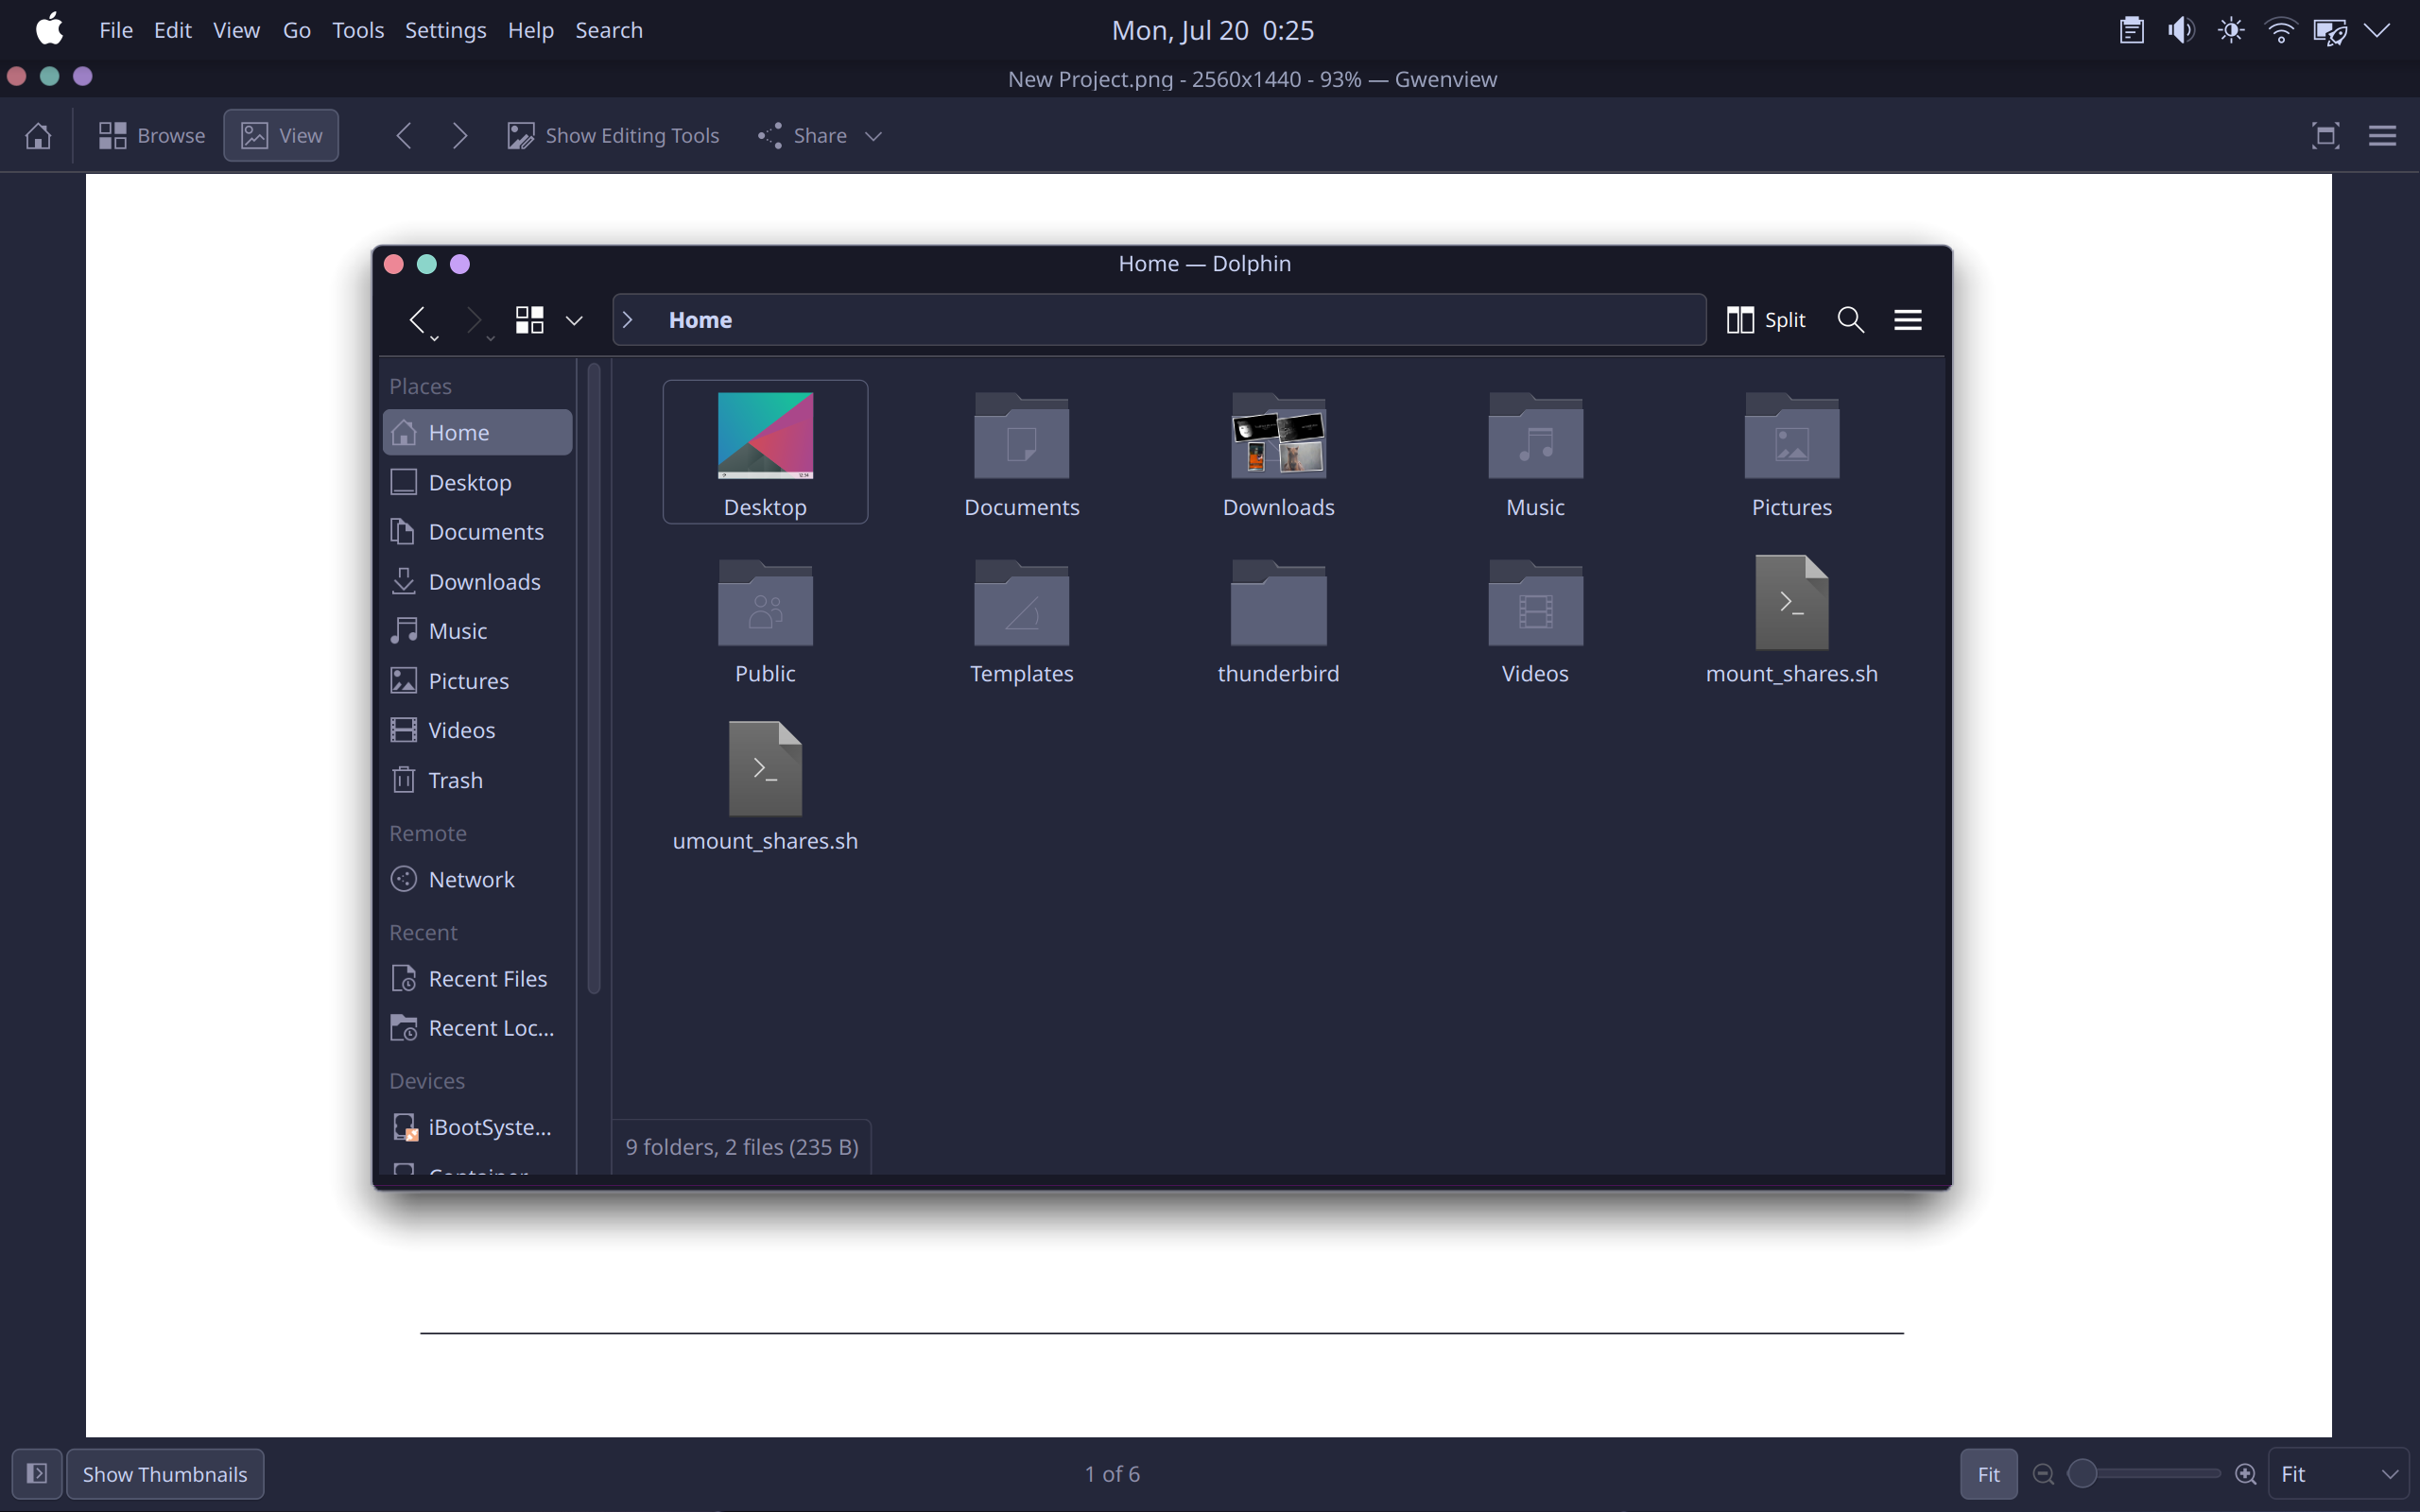
Task: Click the Templates folder icon
Action: (x=1021, y=602)
